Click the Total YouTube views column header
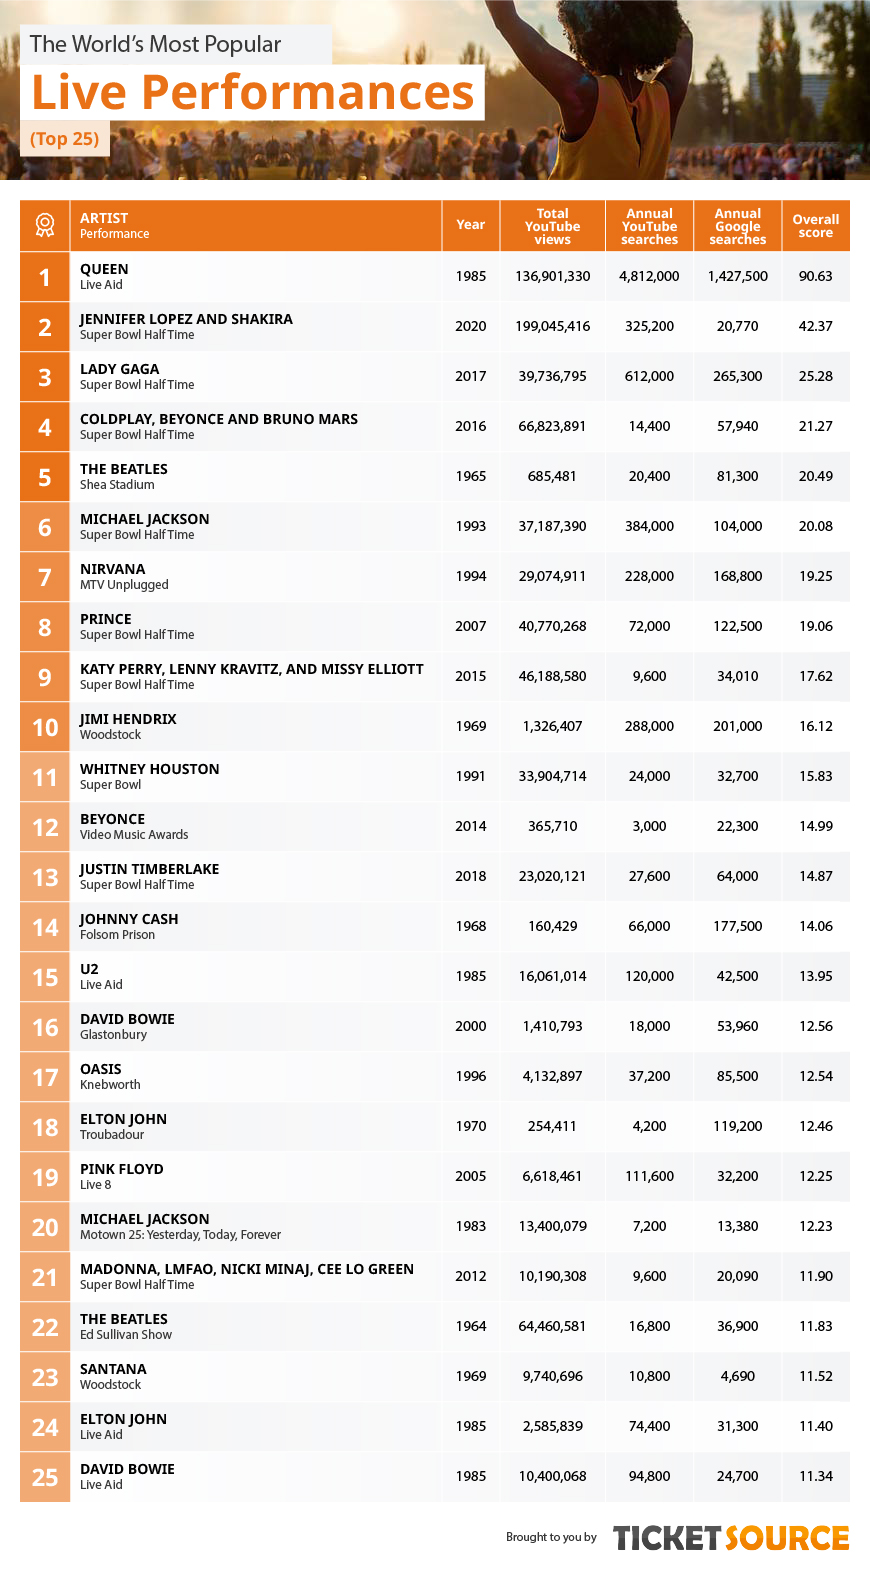The image size is (870, 1580). click(x=553, y=226)
